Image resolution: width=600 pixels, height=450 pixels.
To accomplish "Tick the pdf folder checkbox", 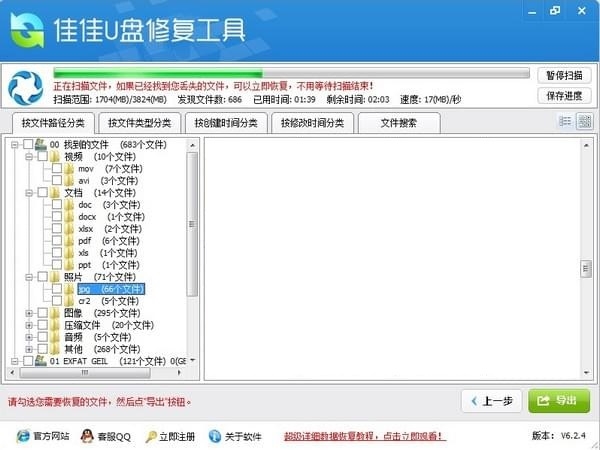I will pyautogui.click(x=57, y=241).
